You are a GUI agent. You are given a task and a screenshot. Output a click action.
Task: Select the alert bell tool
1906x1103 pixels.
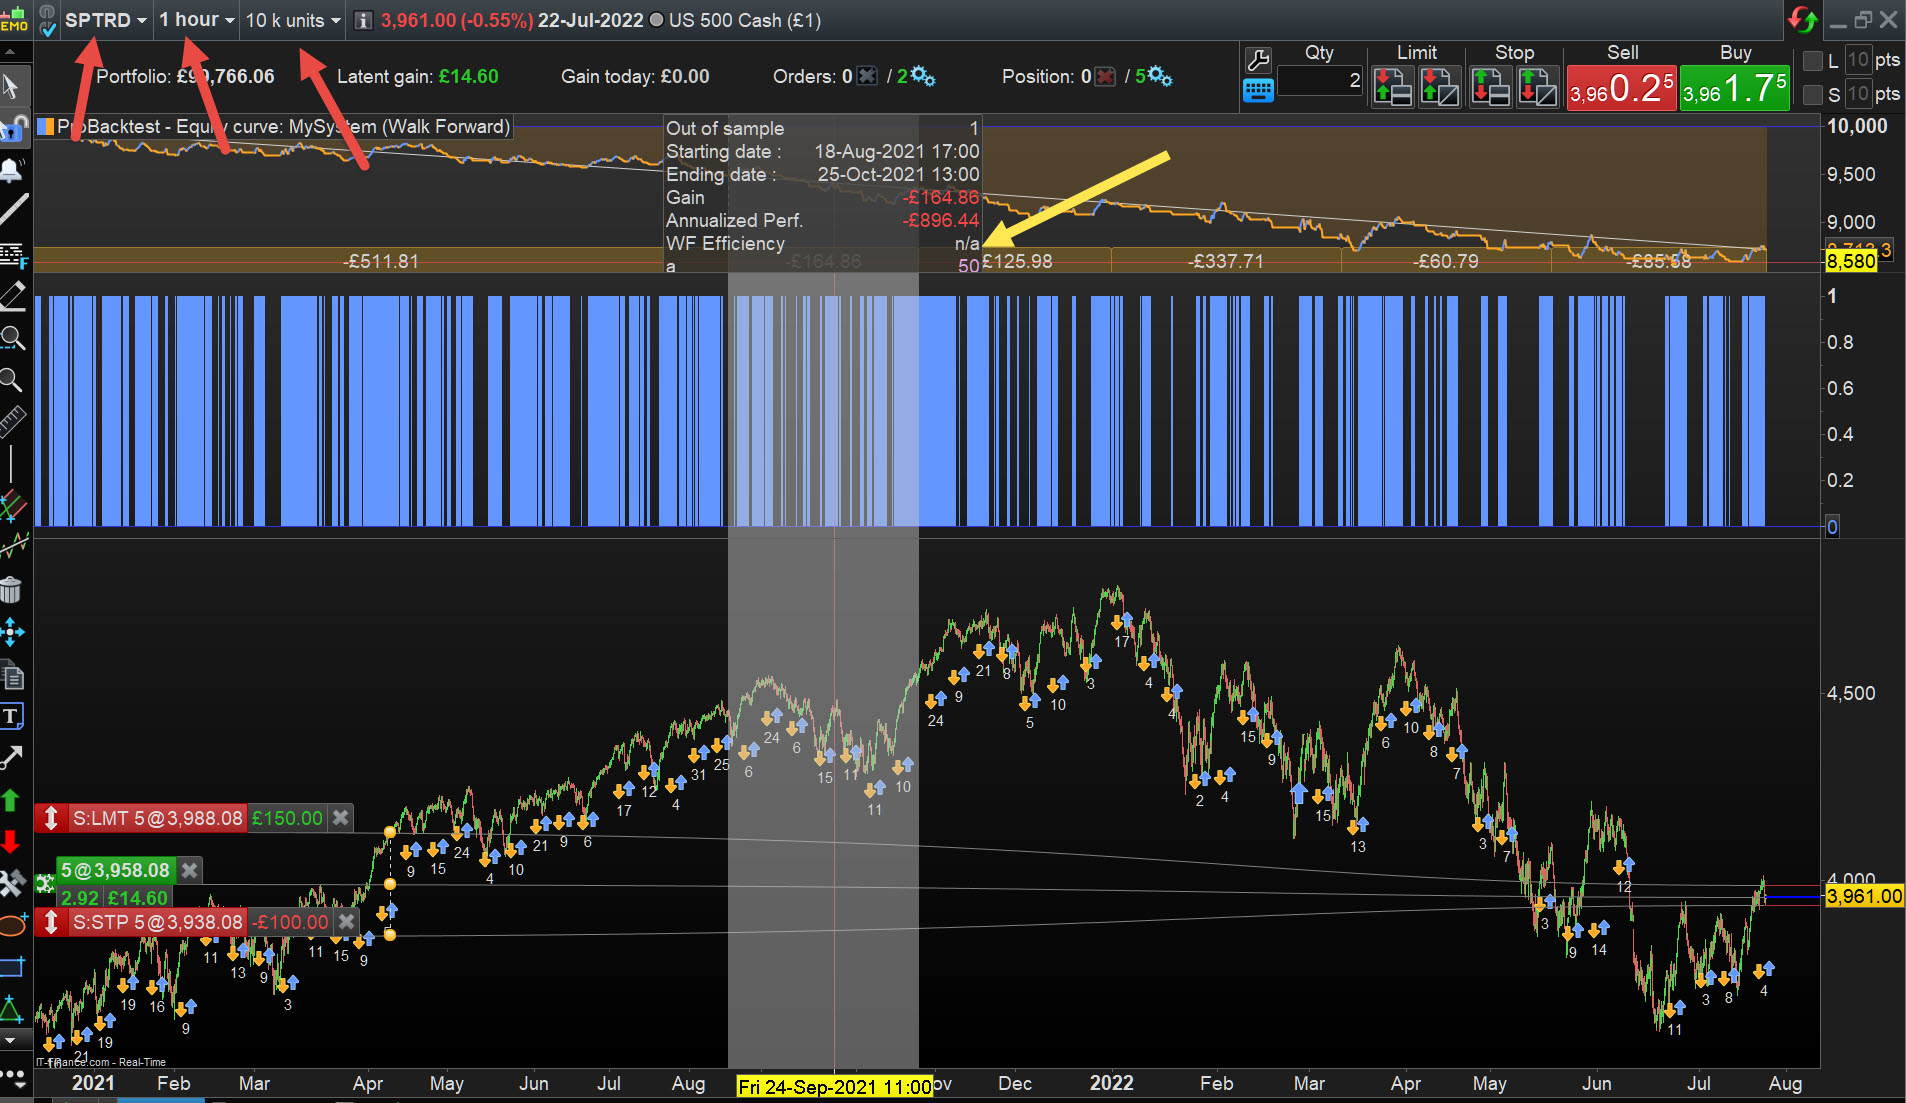[12, 170]
